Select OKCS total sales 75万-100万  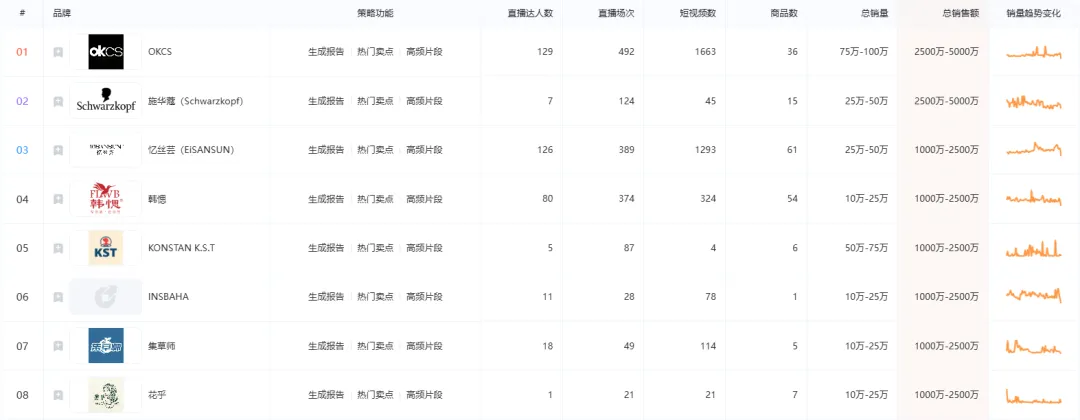click(x=864, y=52)
